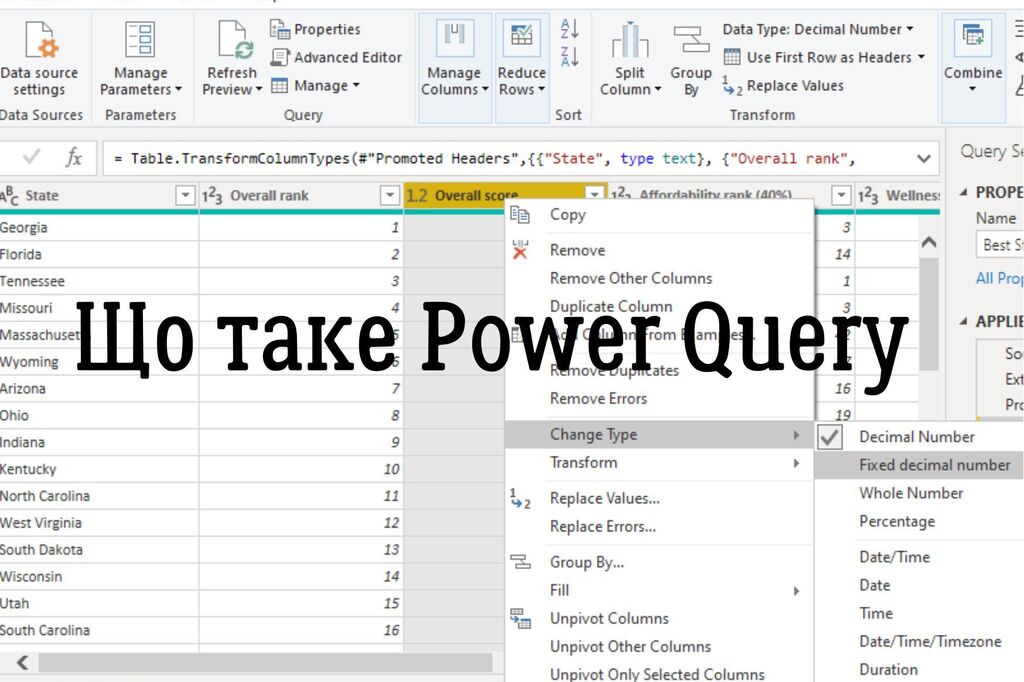1024x682 pixels.
Task: Choose Group By... in context menu
Action: [586, 562]
